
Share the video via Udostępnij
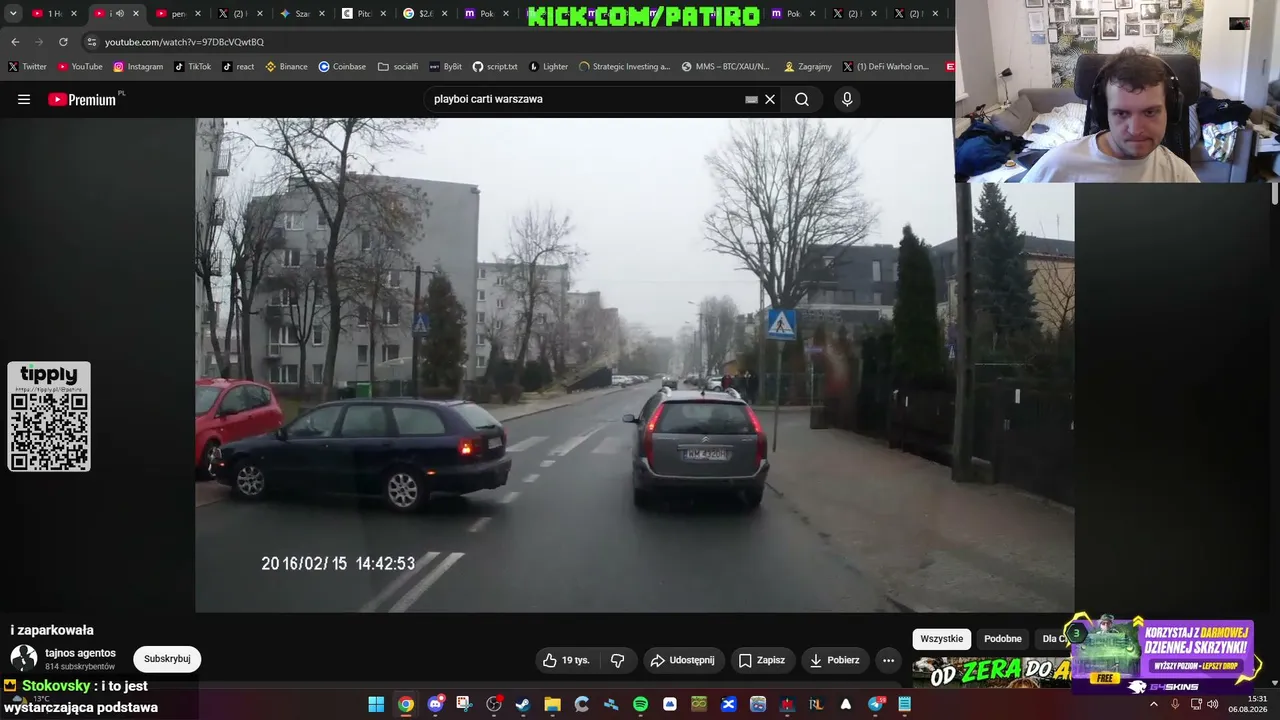click(683, 660)
